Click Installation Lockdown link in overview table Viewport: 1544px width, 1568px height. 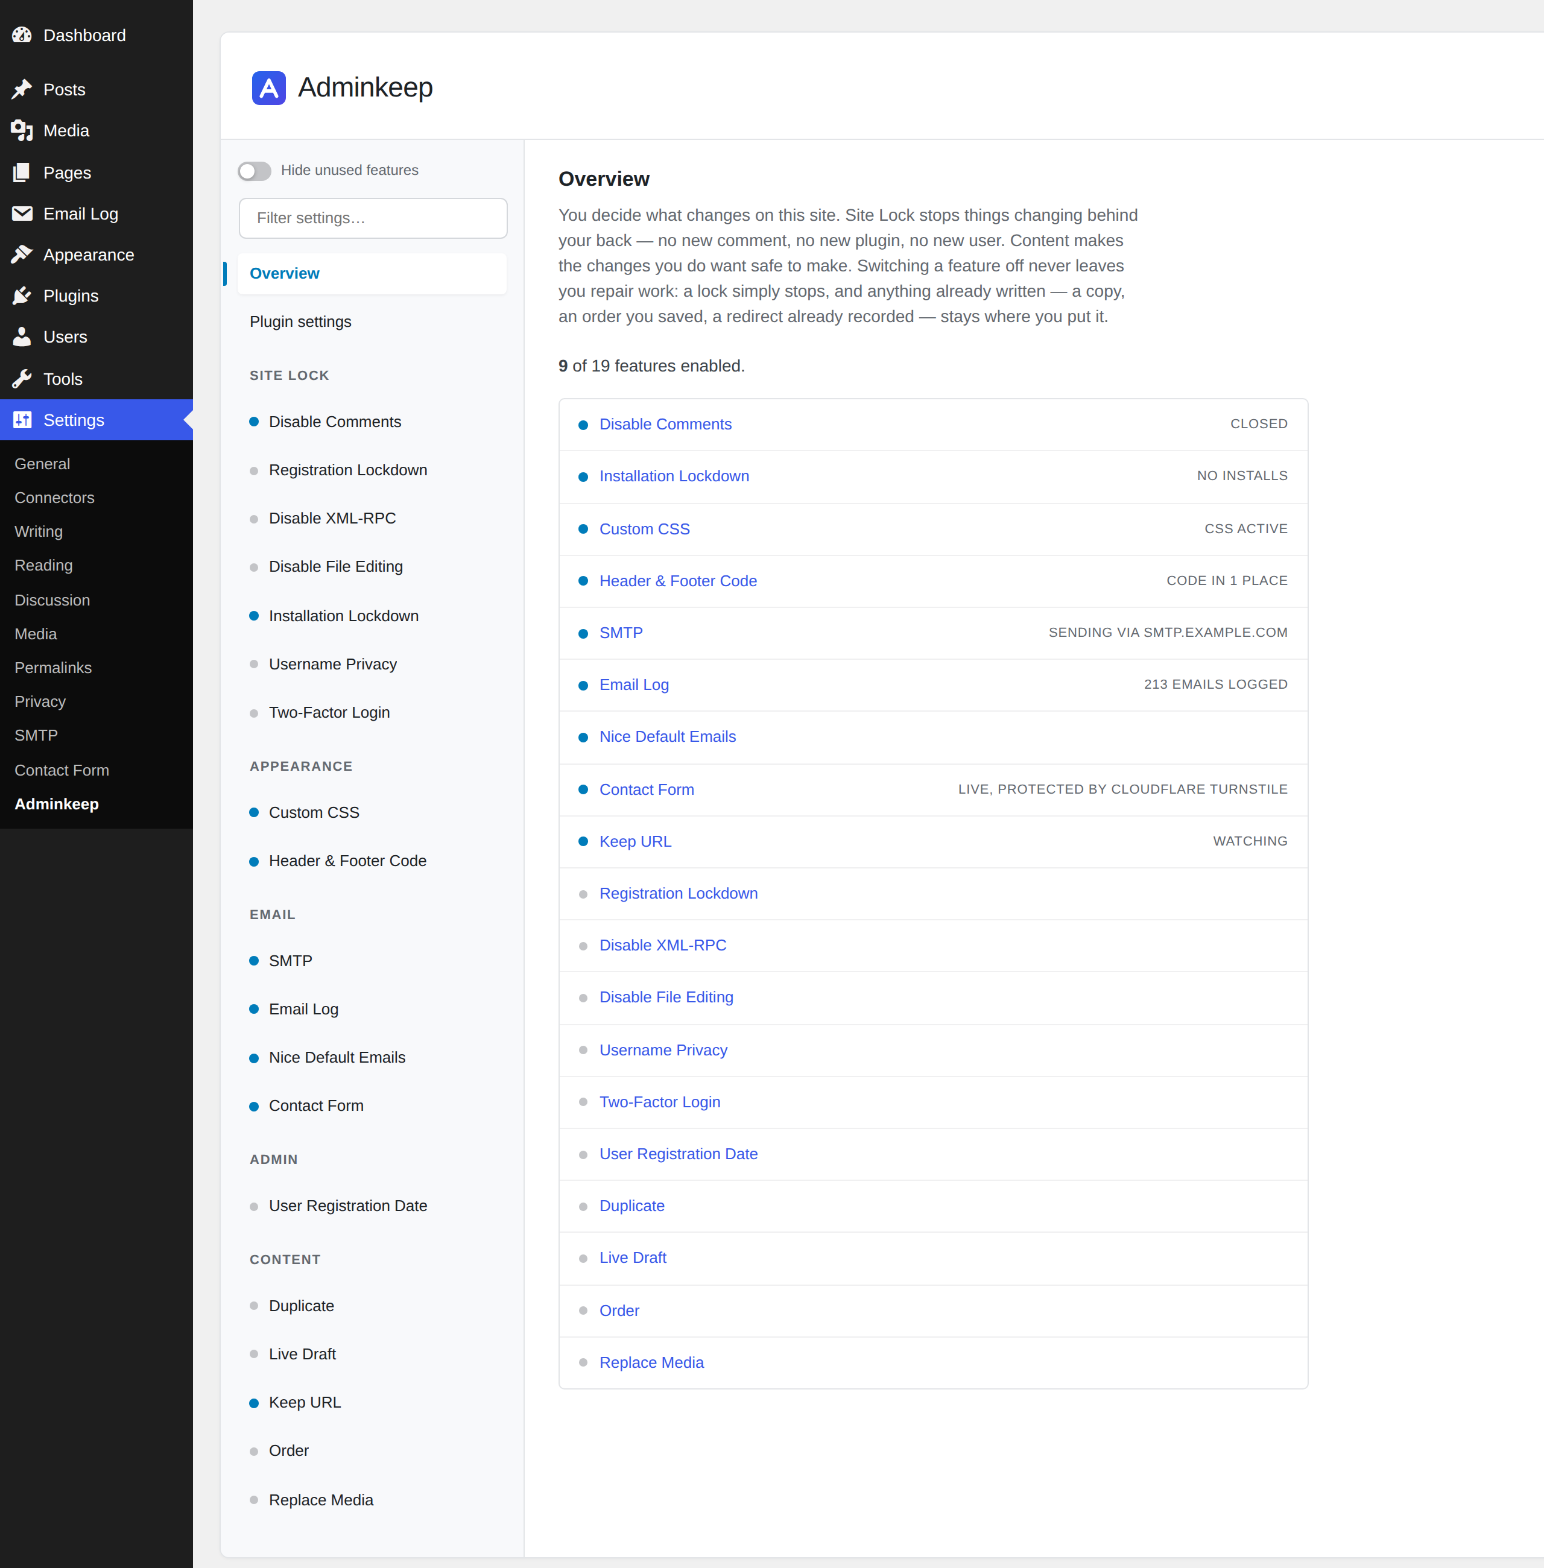674,476
